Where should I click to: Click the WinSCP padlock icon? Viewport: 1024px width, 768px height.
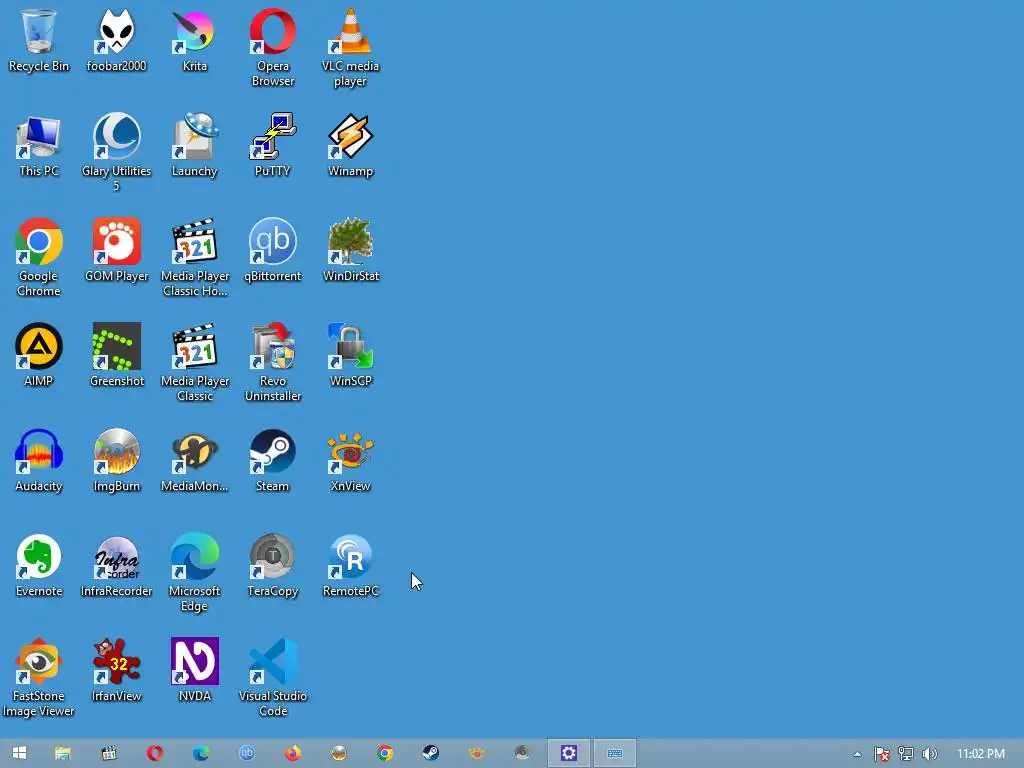coord(351,355)
